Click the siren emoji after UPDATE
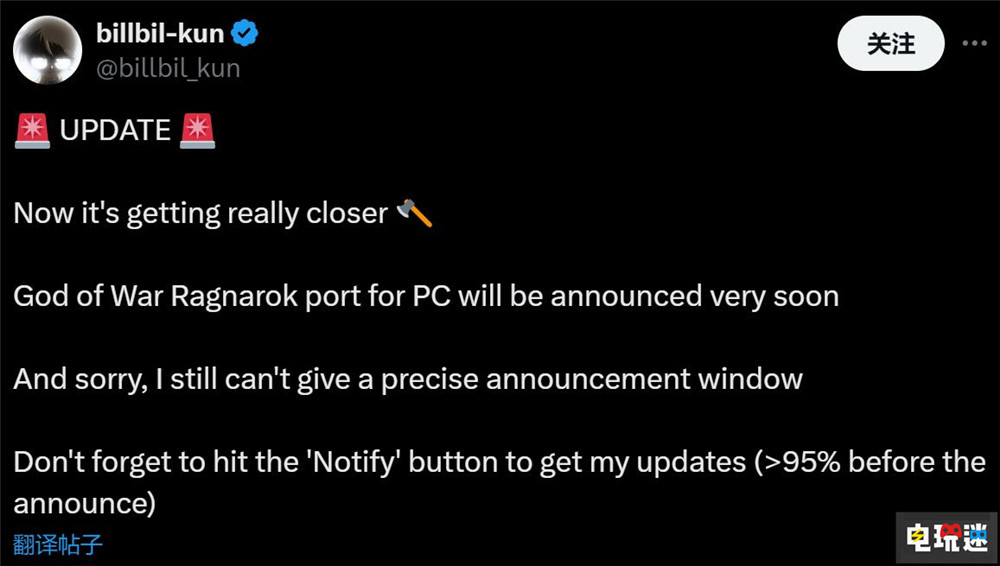The width and height of the screenshot is (1000, 566). [x=197, y=130]
